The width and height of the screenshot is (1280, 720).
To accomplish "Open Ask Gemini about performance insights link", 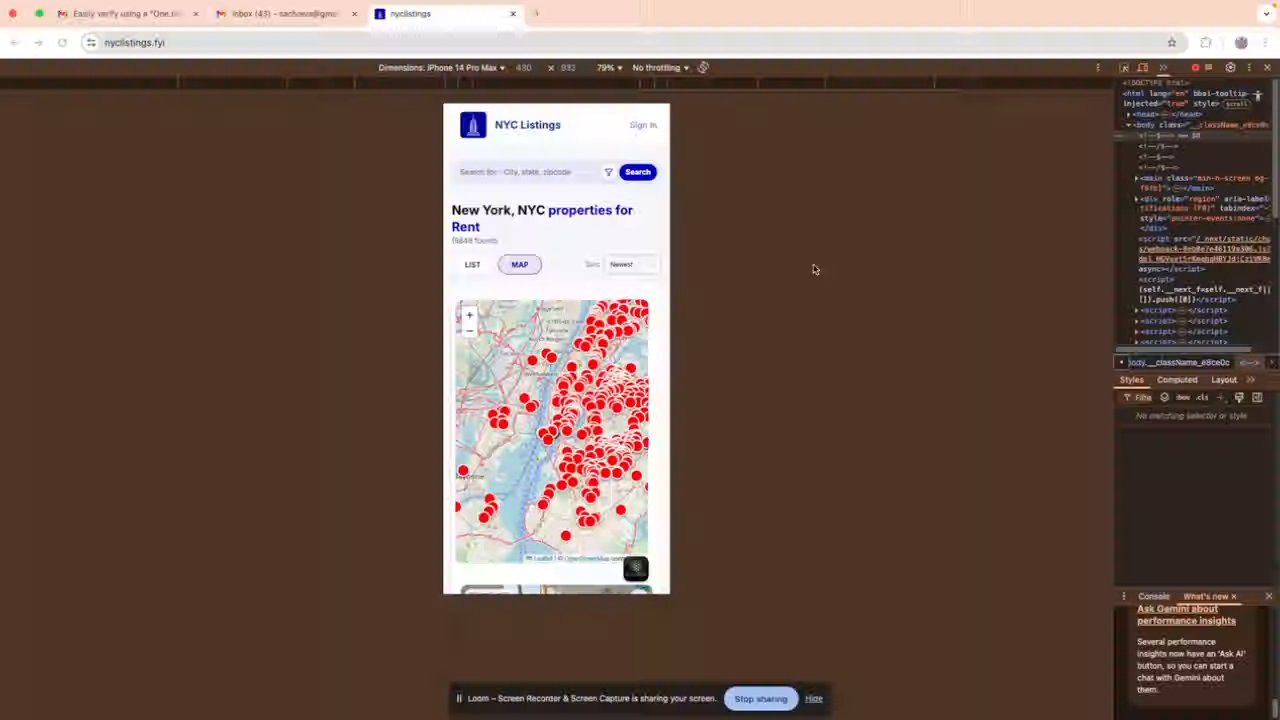I will click(x=1186, y=615).
